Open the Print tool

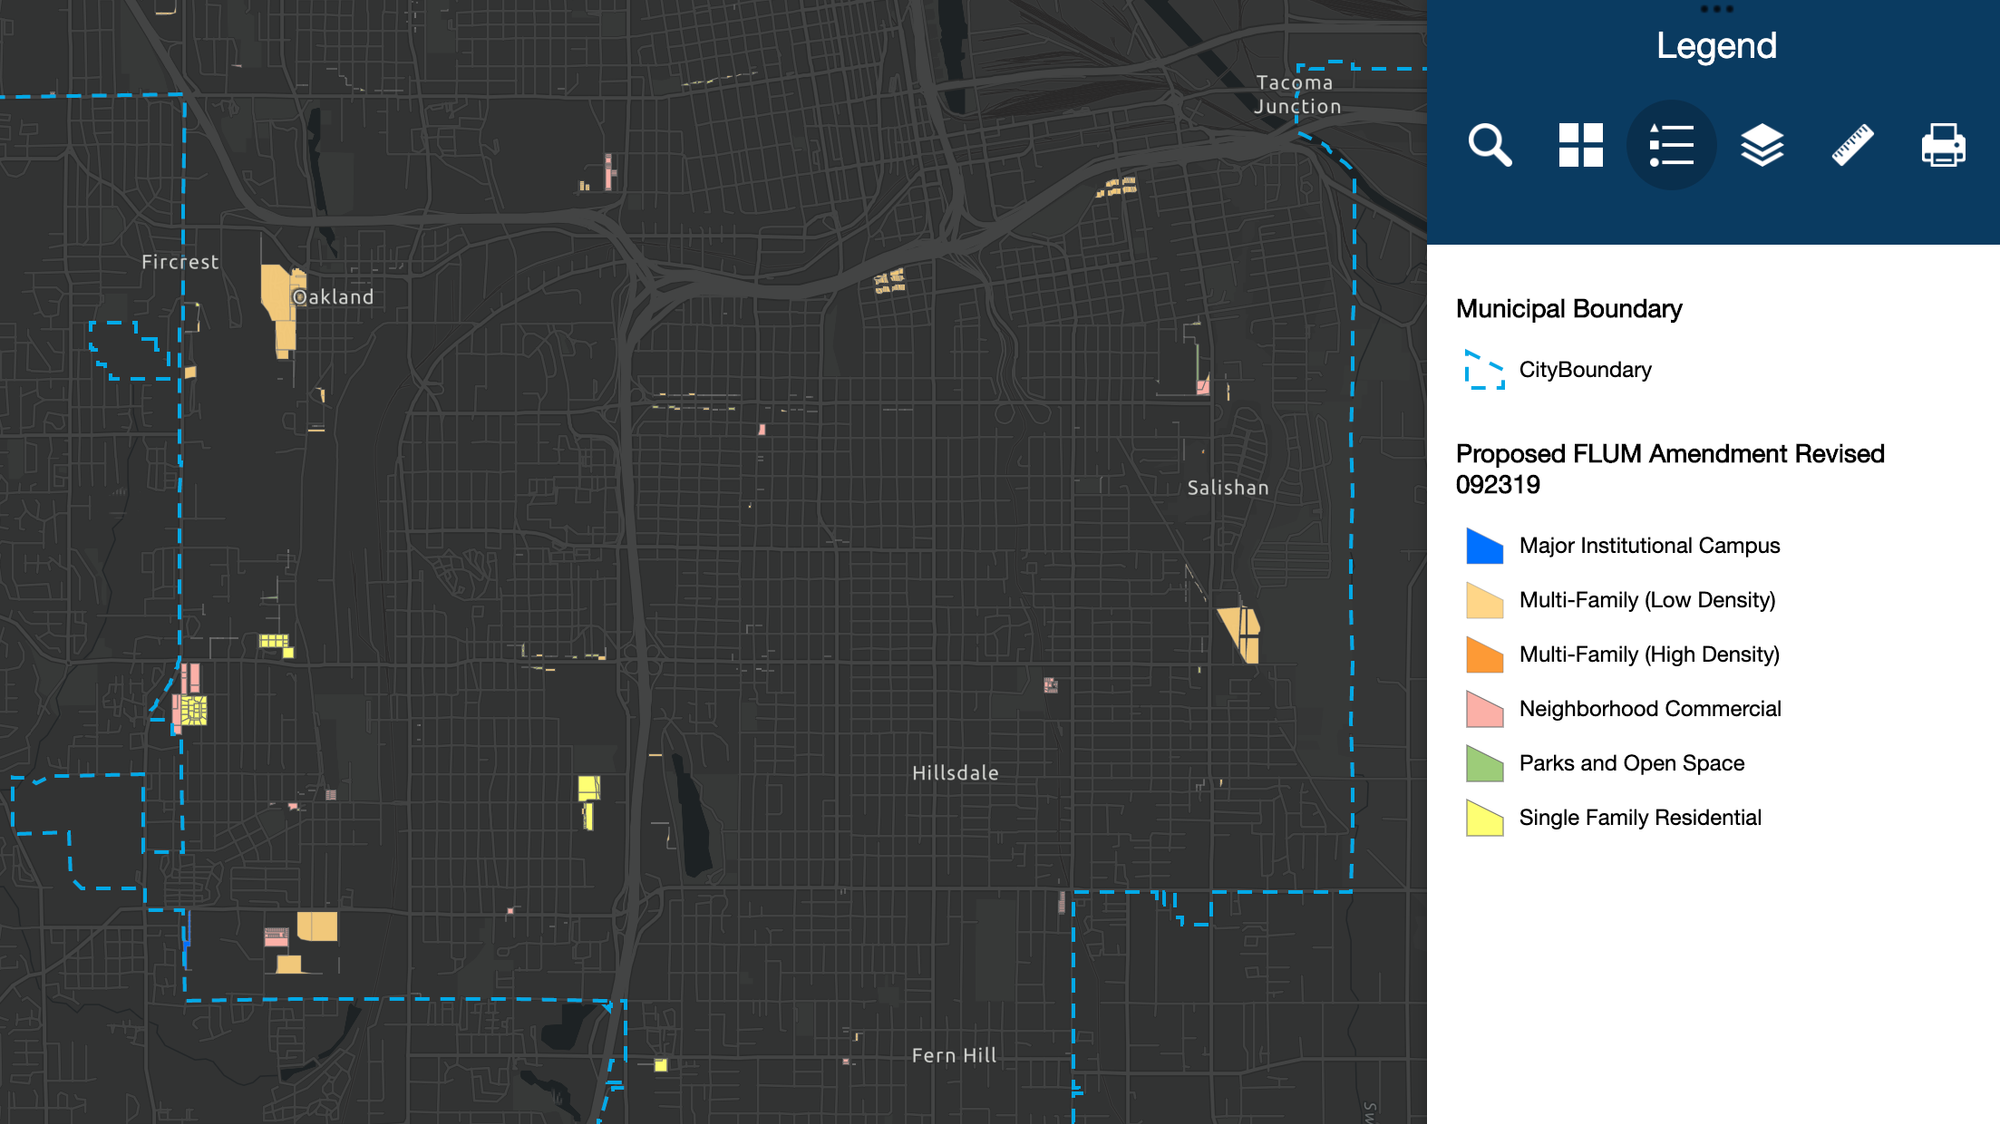pos(1941,145)
